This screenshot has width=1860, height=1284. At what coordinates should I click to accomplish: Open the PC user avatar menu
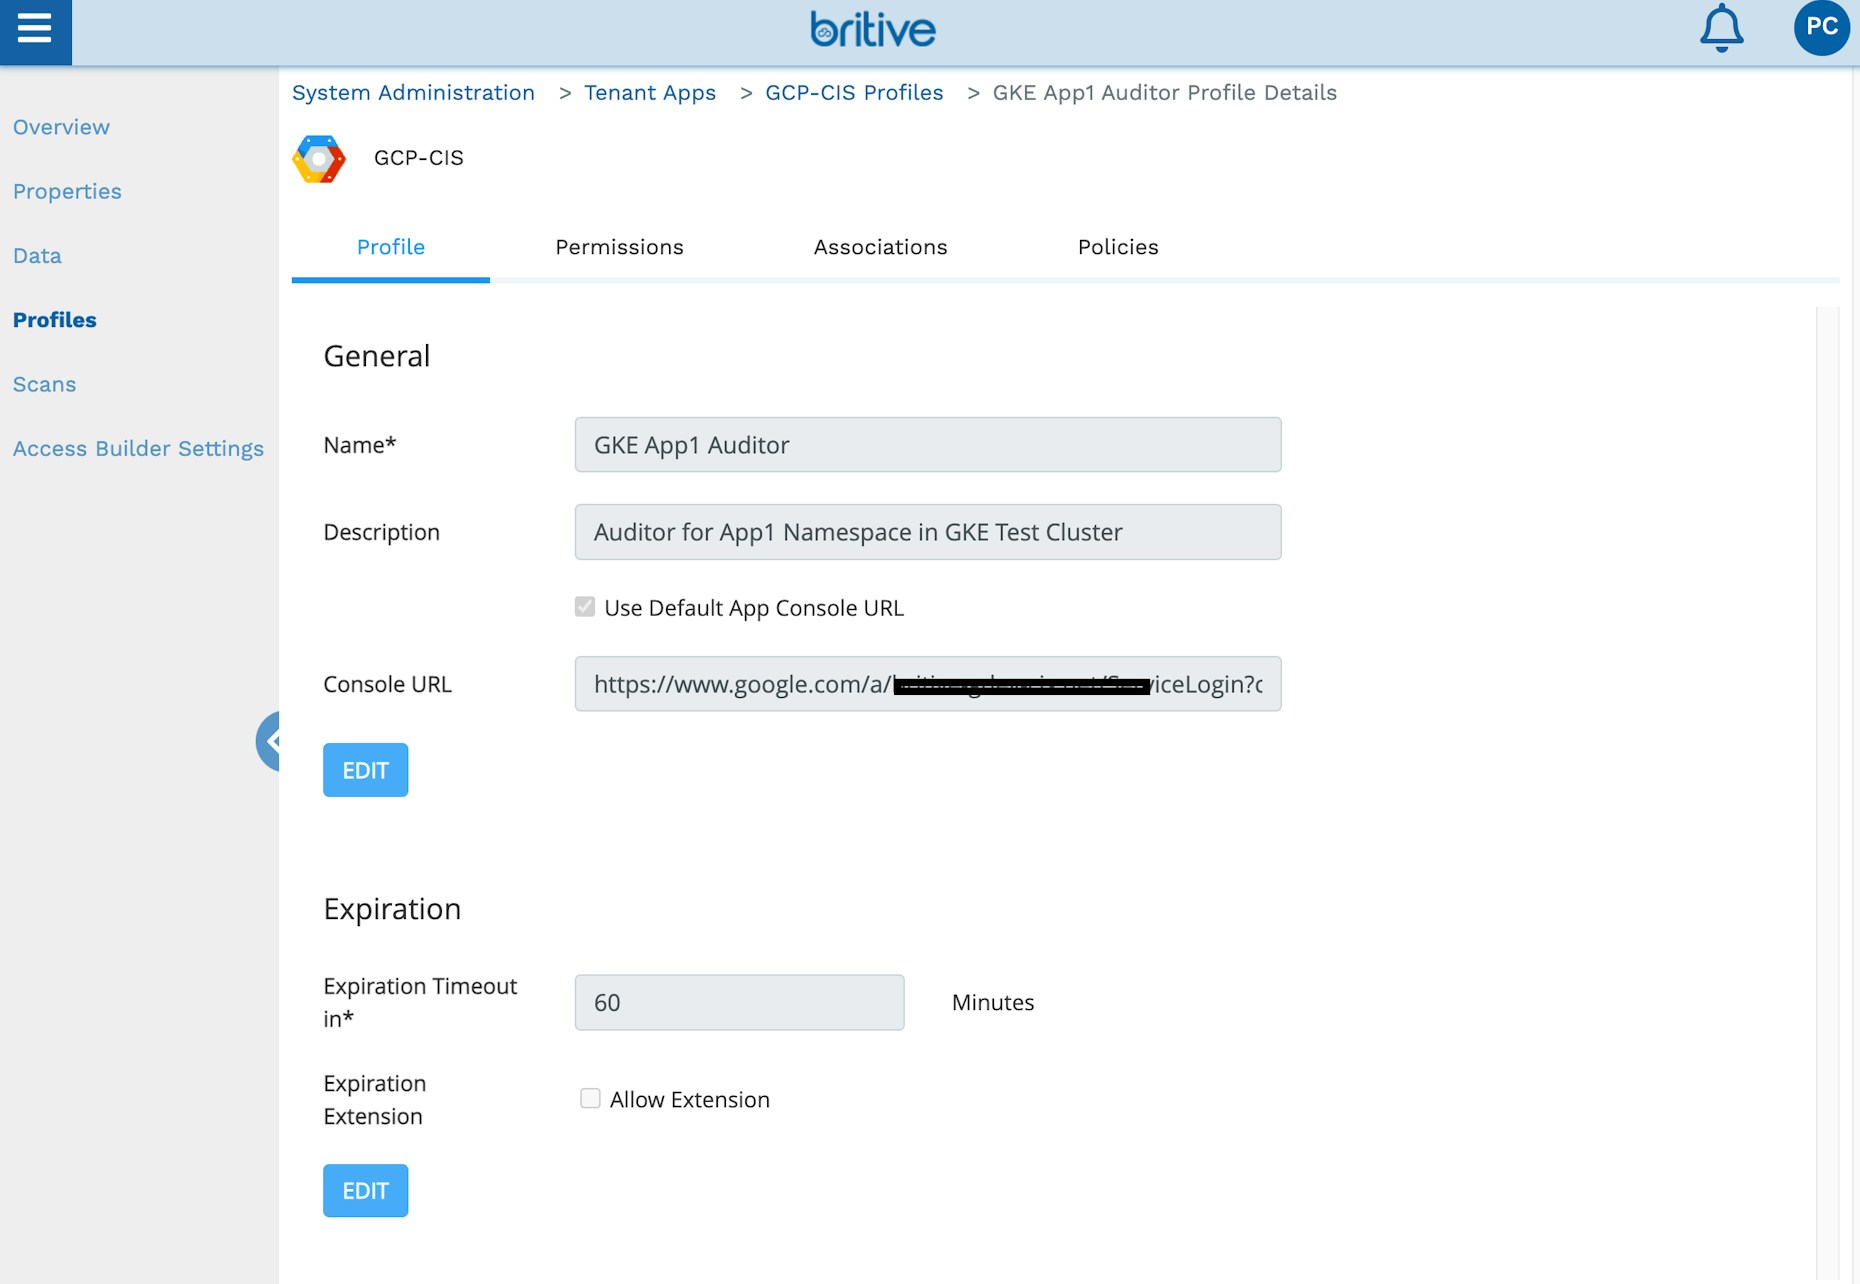1821,28
